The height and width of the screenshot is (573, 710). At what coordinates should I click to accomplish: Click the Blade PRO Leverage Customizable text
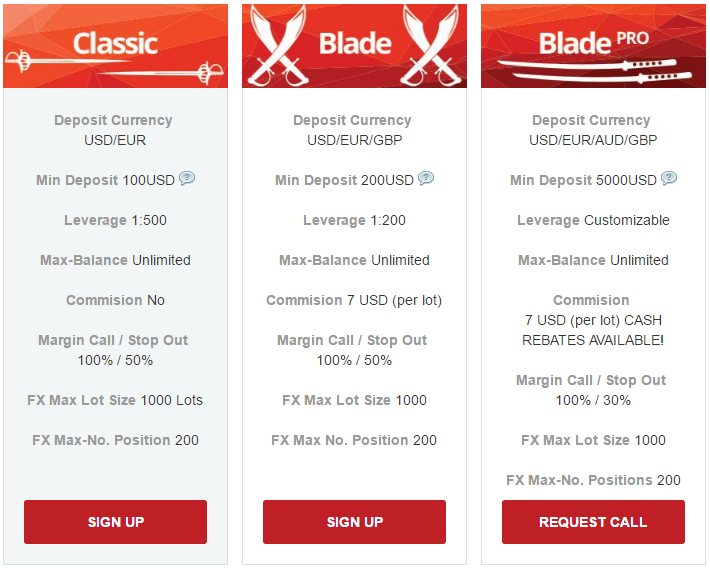click(x=593, y=220)
